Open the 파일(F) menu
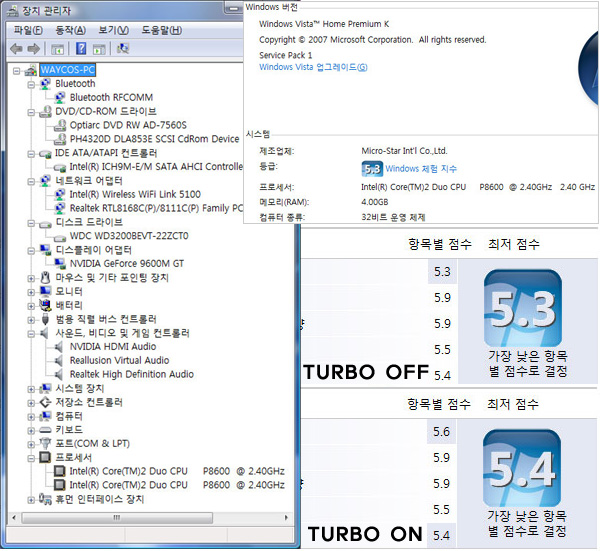Viewport: 600px width, 551px height. coord(28,30)
